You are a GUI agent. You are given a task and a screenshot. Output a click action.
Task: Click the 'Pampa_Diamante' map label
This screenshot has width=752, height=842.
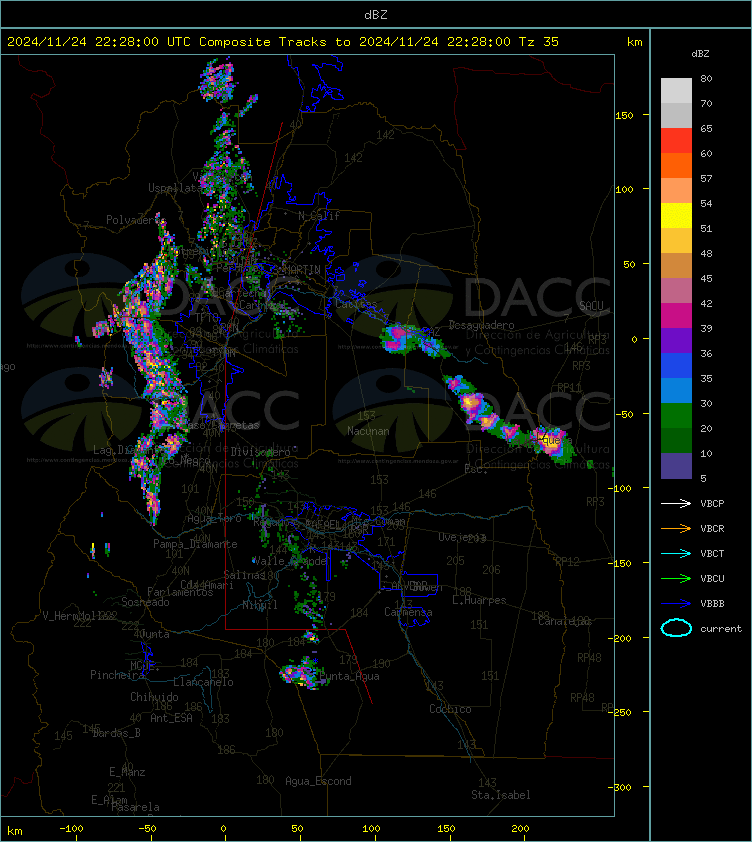(195, 544)
